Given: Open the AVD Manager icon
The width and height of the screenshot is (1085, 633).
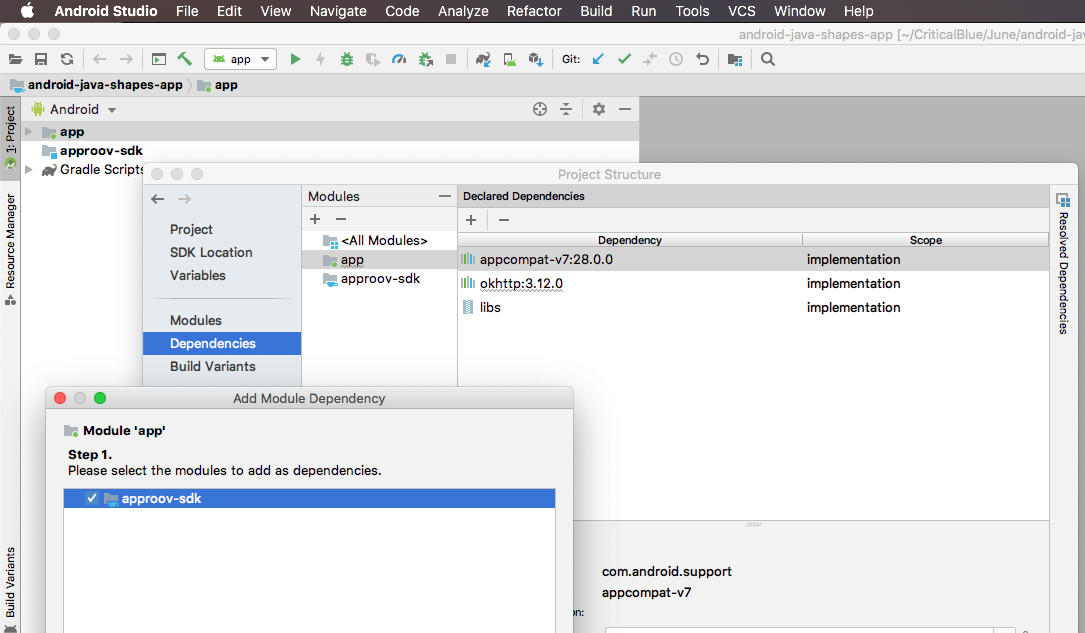Looking at the screenshot, I should coord(509,59).
